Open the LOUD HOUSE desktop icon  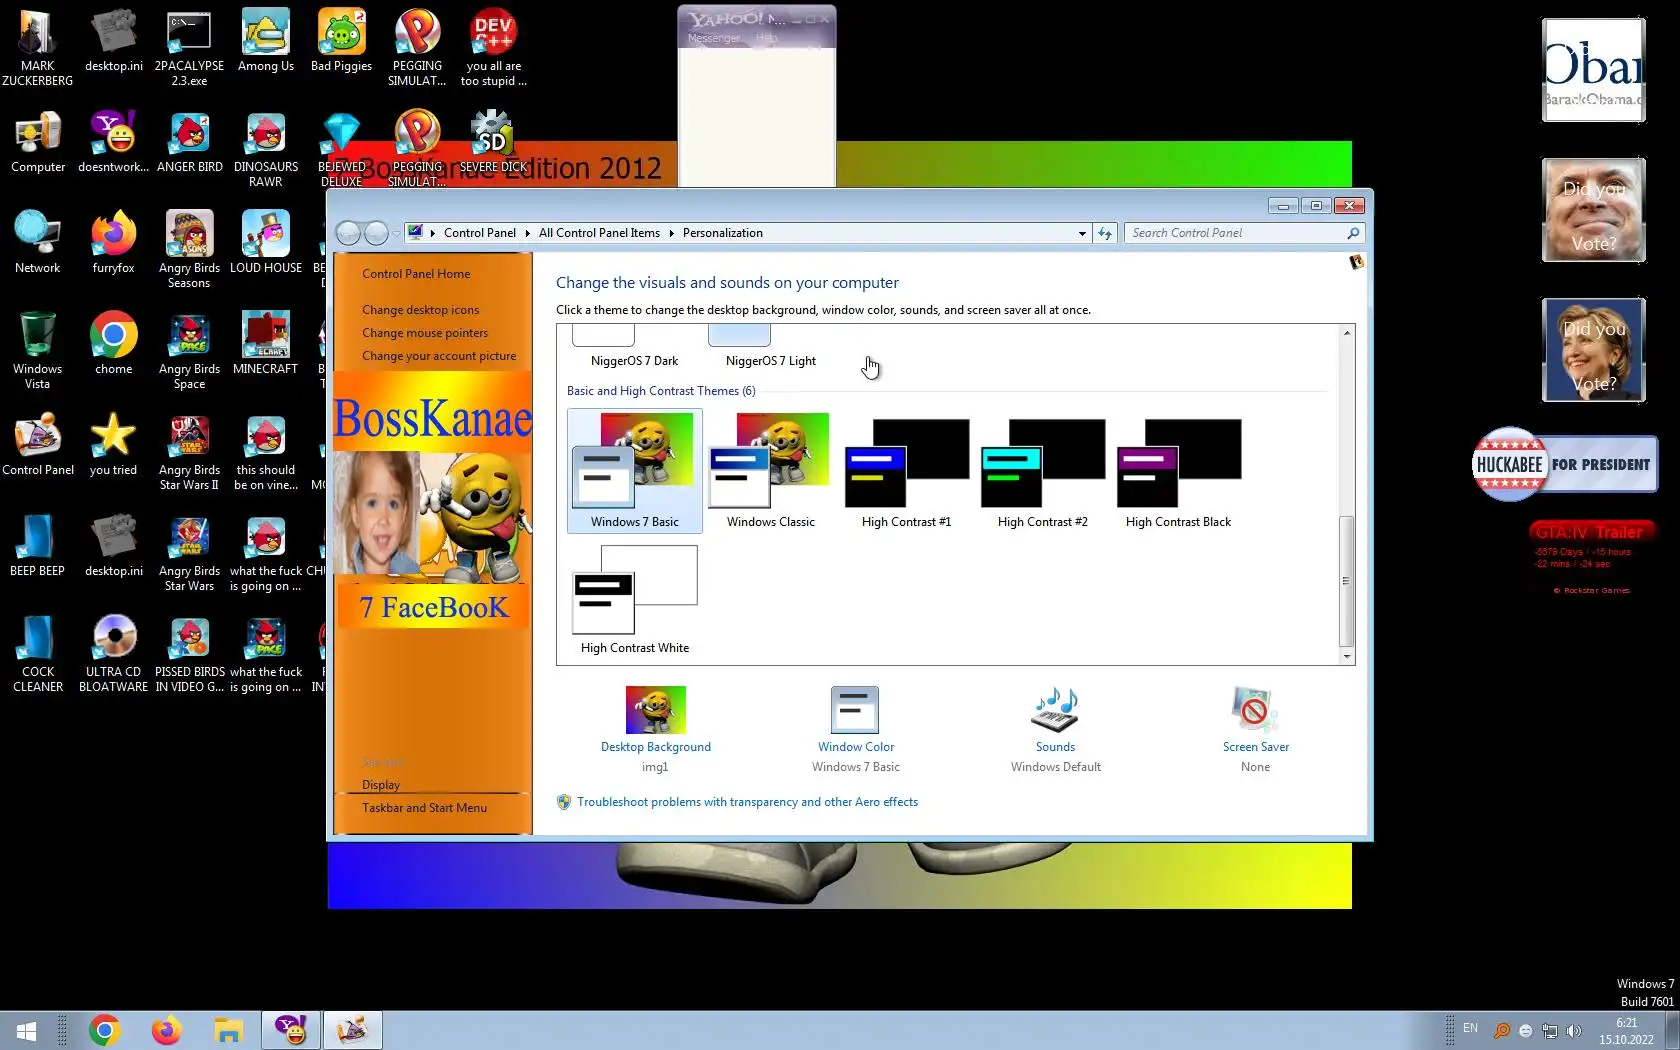(265, 244)
